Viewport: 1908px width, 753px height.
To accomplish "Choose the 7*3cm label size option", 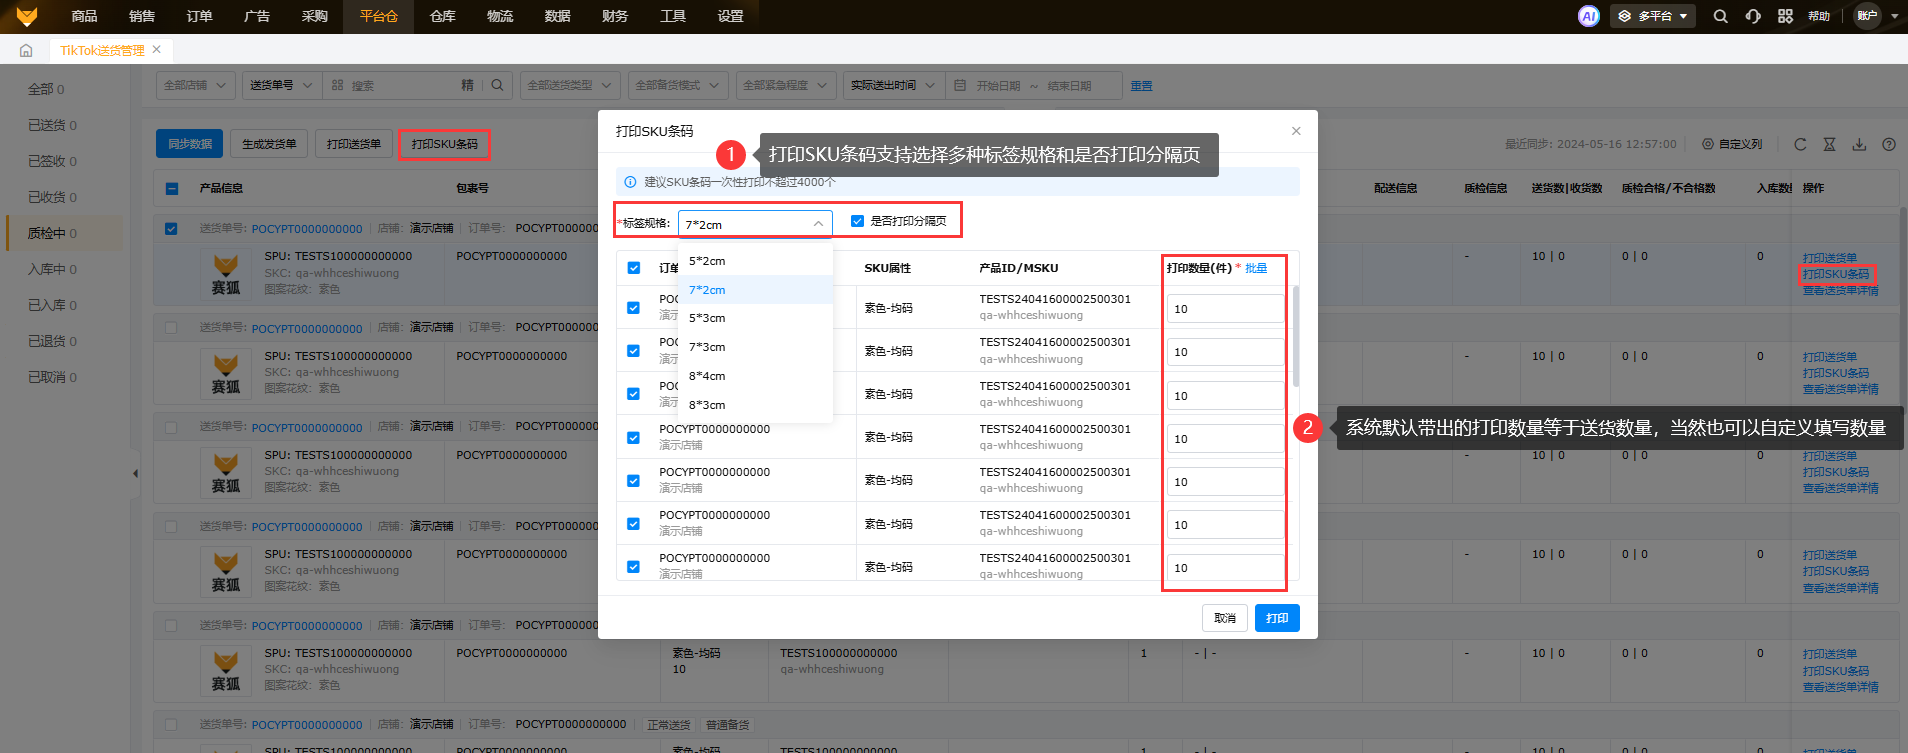I will click(x=755, y=347).
